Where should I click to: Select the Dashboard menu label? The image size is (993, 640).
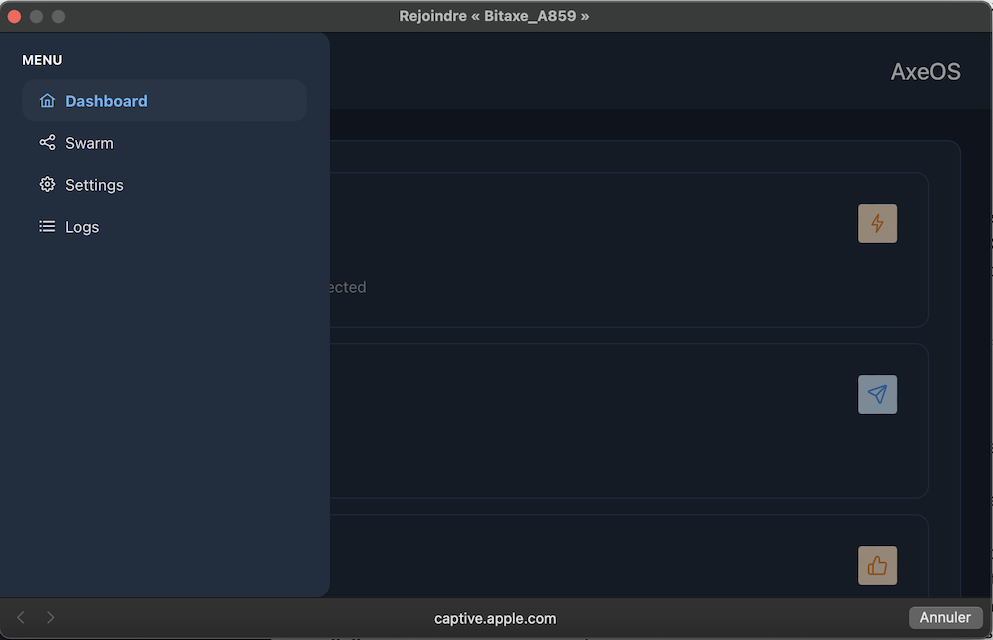click(x=106, y=101)
